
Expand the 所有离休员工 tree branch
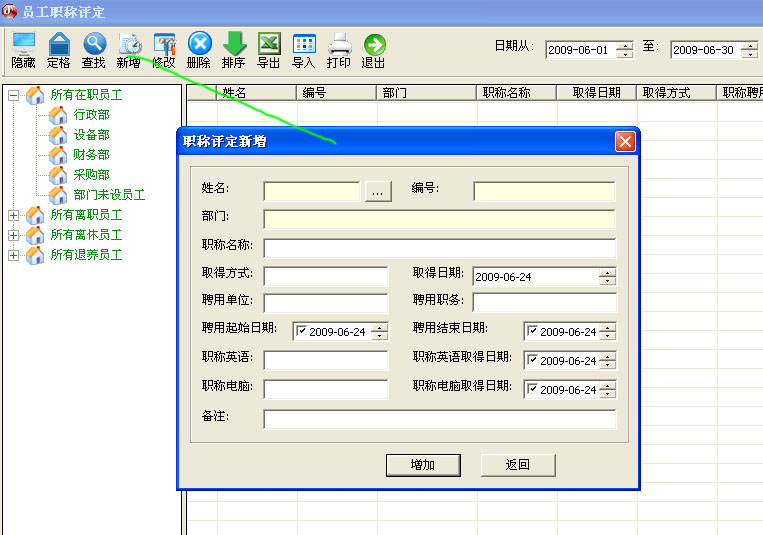14,235
